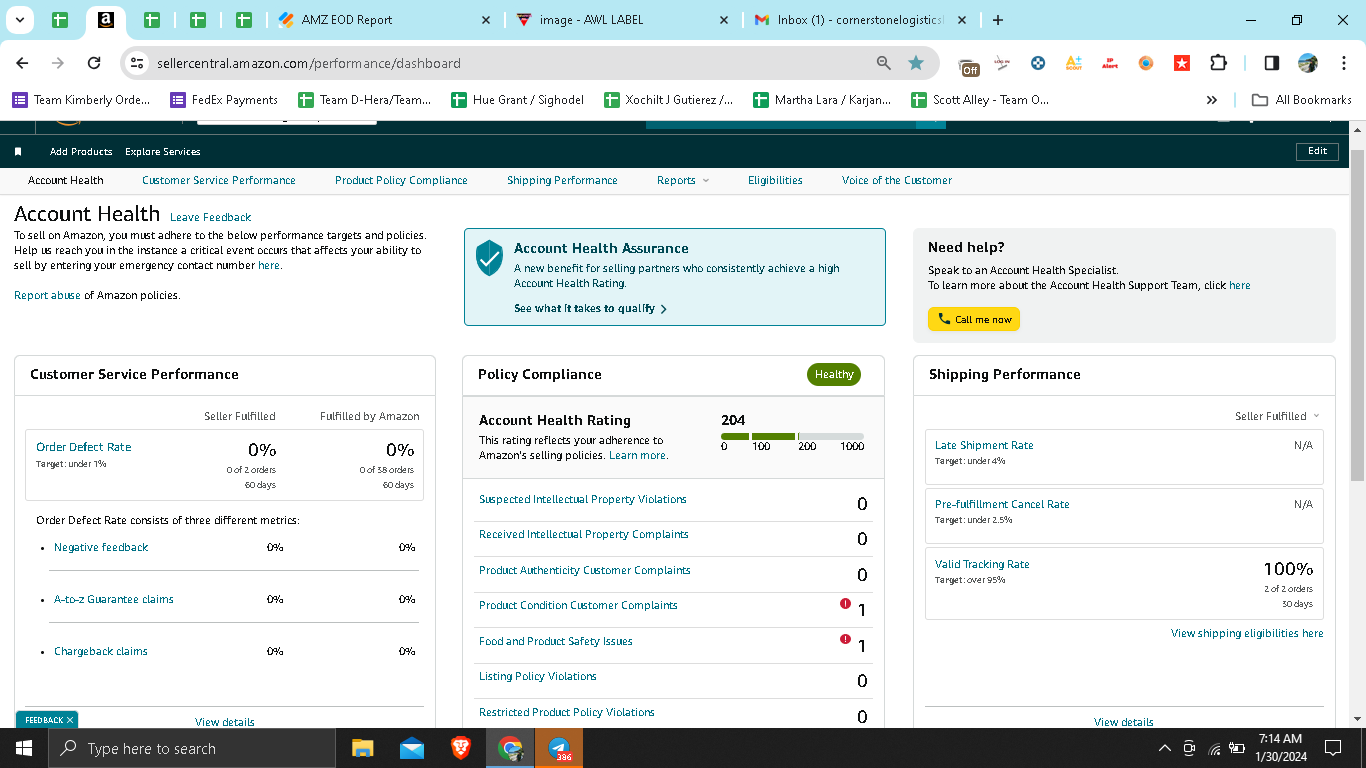Click the orange circle extension icon
The height and width of the screenshot is (768, 1366).
pyautogui.click(x=1146, y=63)
